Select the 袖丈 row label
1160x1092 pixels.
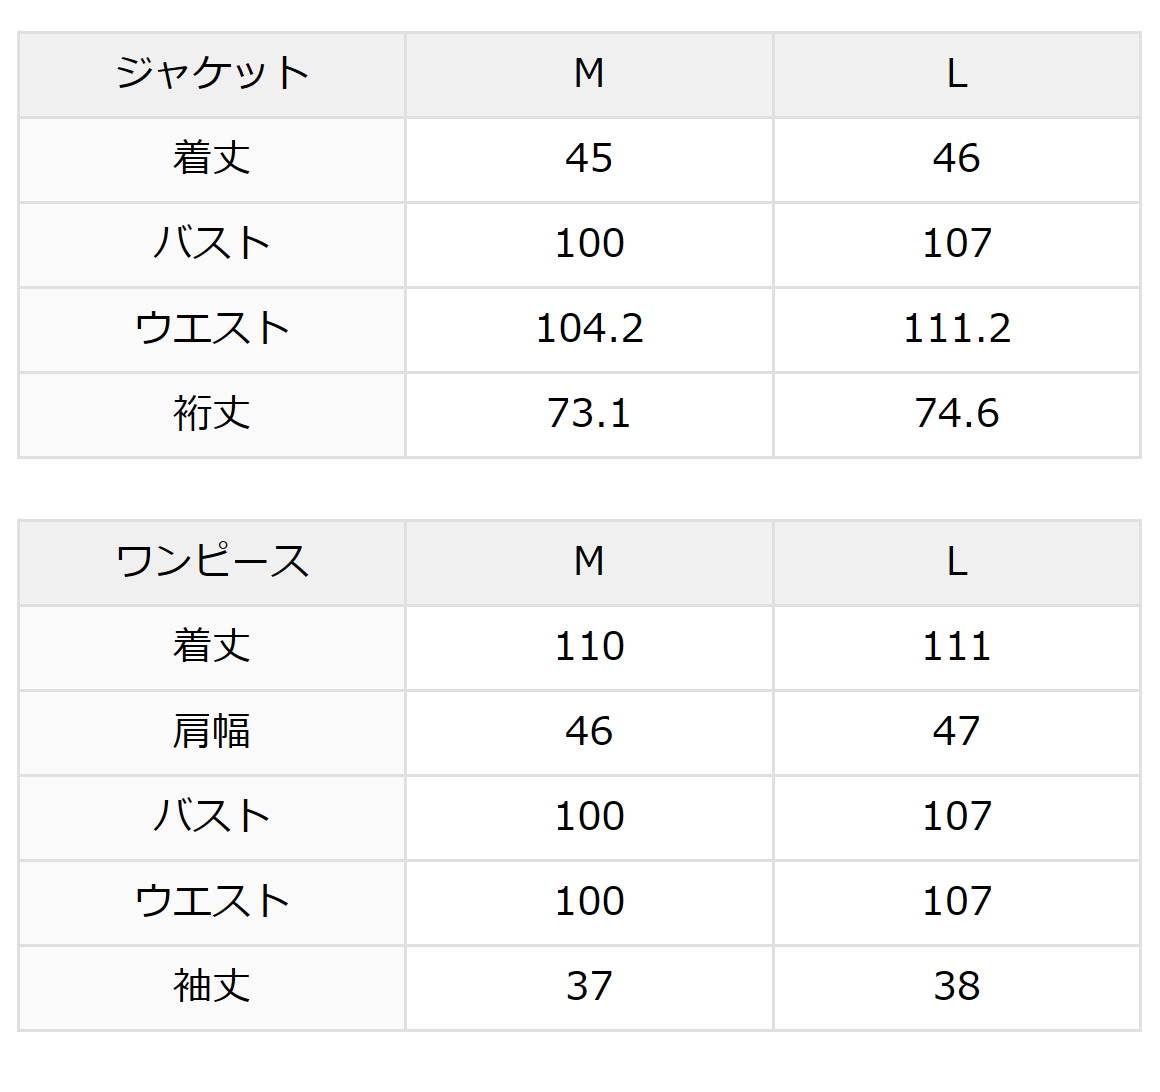pos(212,987)
